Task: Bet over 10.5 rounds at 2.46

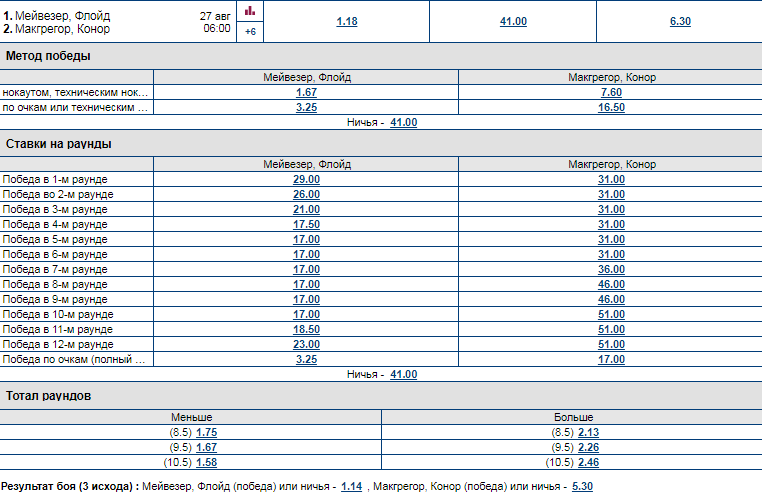Action: click(589, 463)
